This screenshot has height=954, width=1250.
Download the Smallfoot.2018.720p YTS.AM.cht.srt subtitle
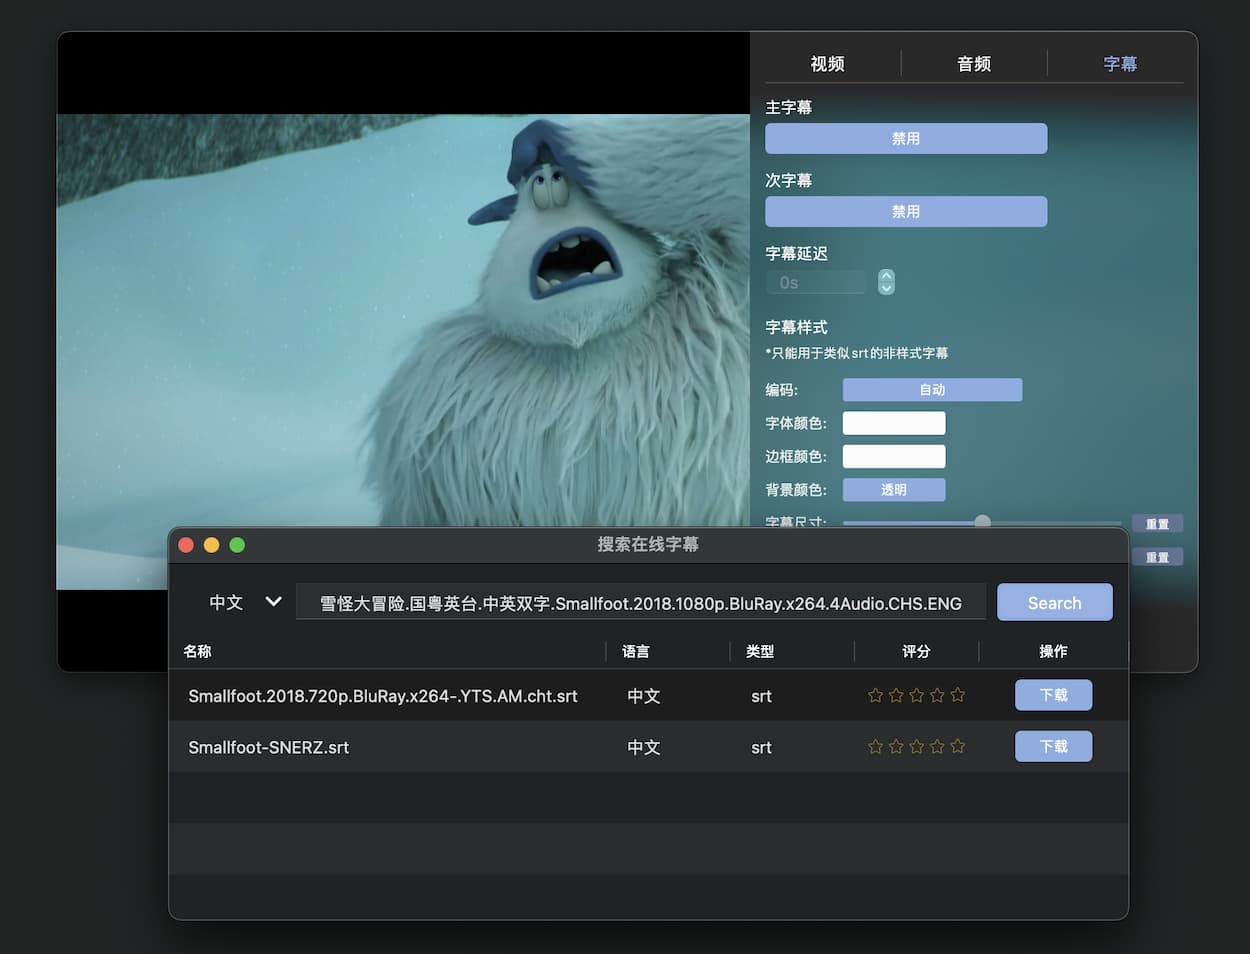click(1054, 695)
